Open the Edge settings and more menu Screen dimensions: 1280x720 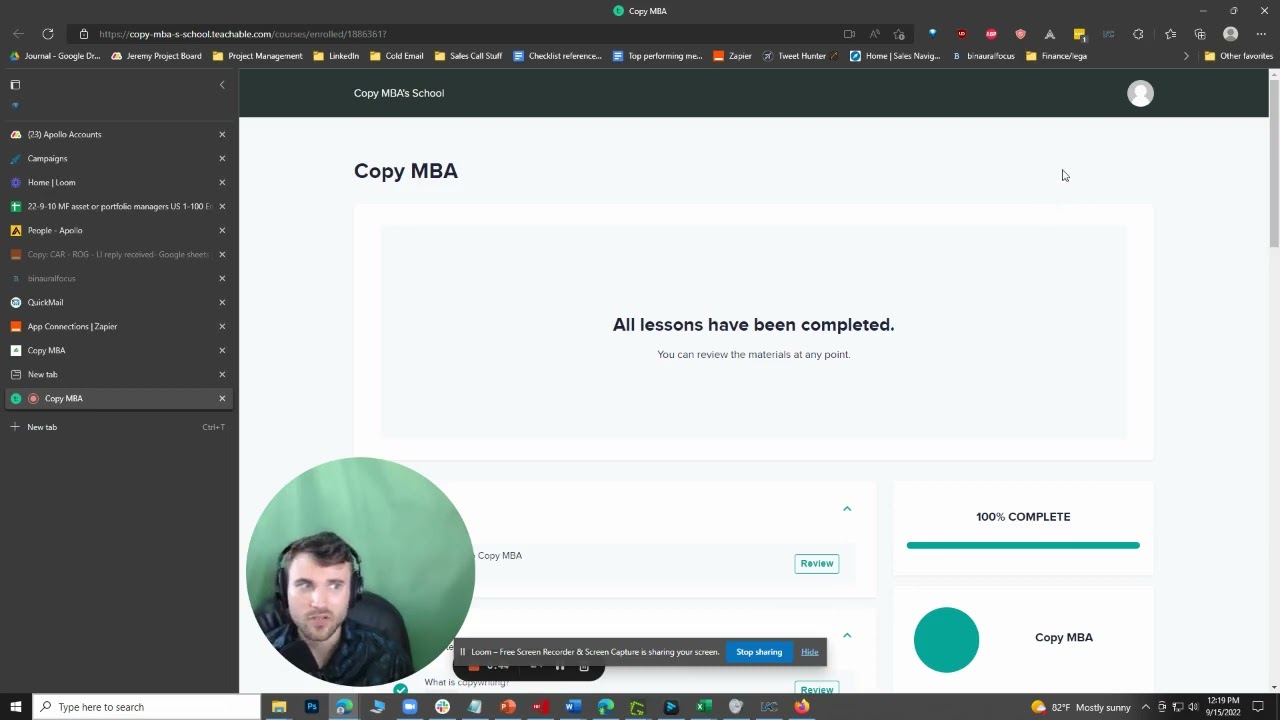tap(1261, 34)
